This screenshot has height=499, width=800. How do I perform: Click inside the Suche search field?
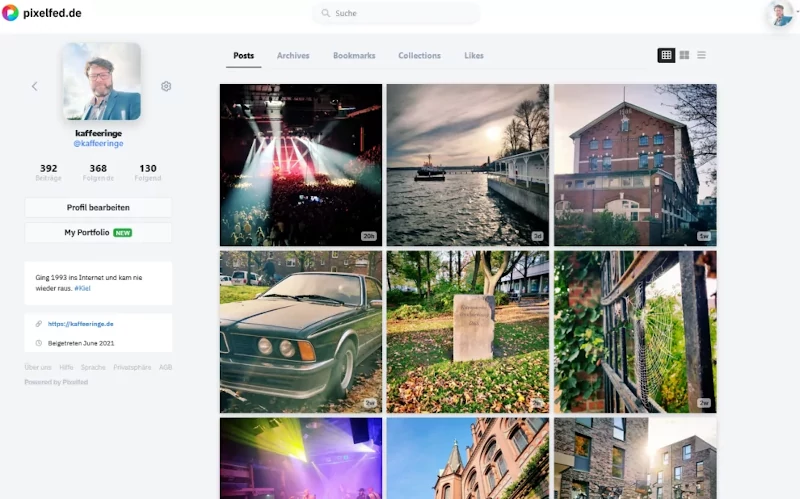coord(396,13)
